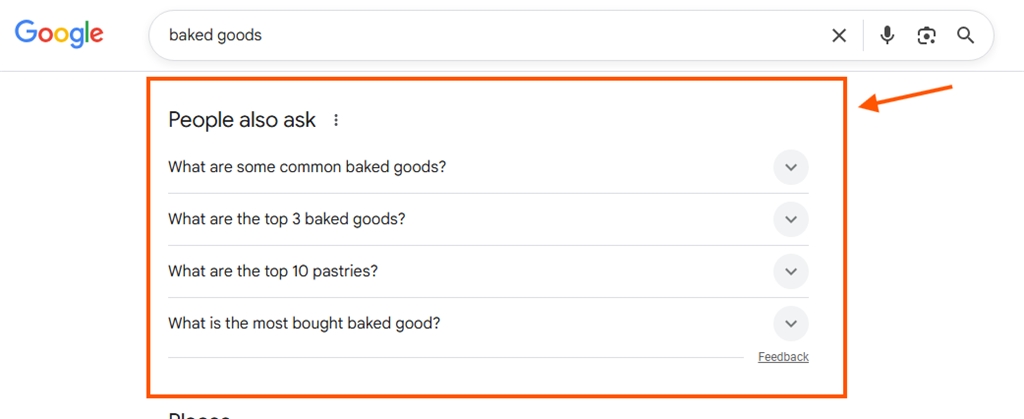The width and height of the screenshot is (1024, 419).
Task: Start voice search with the microphone icon
Action: pos(887,36)
